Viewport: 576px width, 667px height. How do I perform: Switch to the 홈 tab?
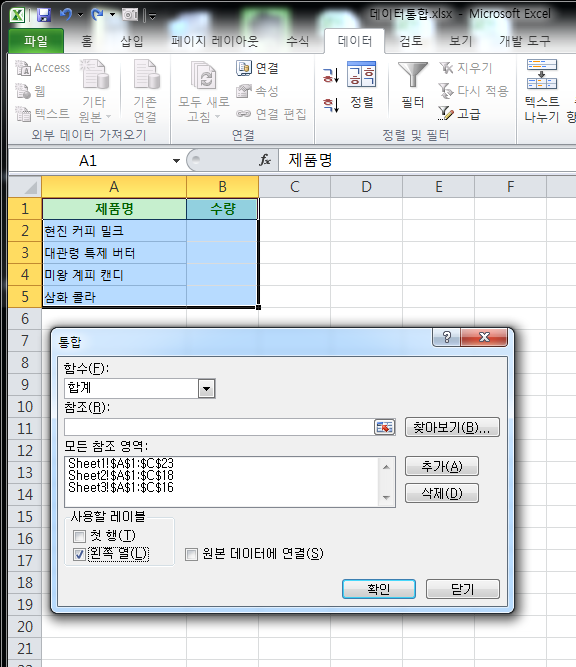[87, 41]
